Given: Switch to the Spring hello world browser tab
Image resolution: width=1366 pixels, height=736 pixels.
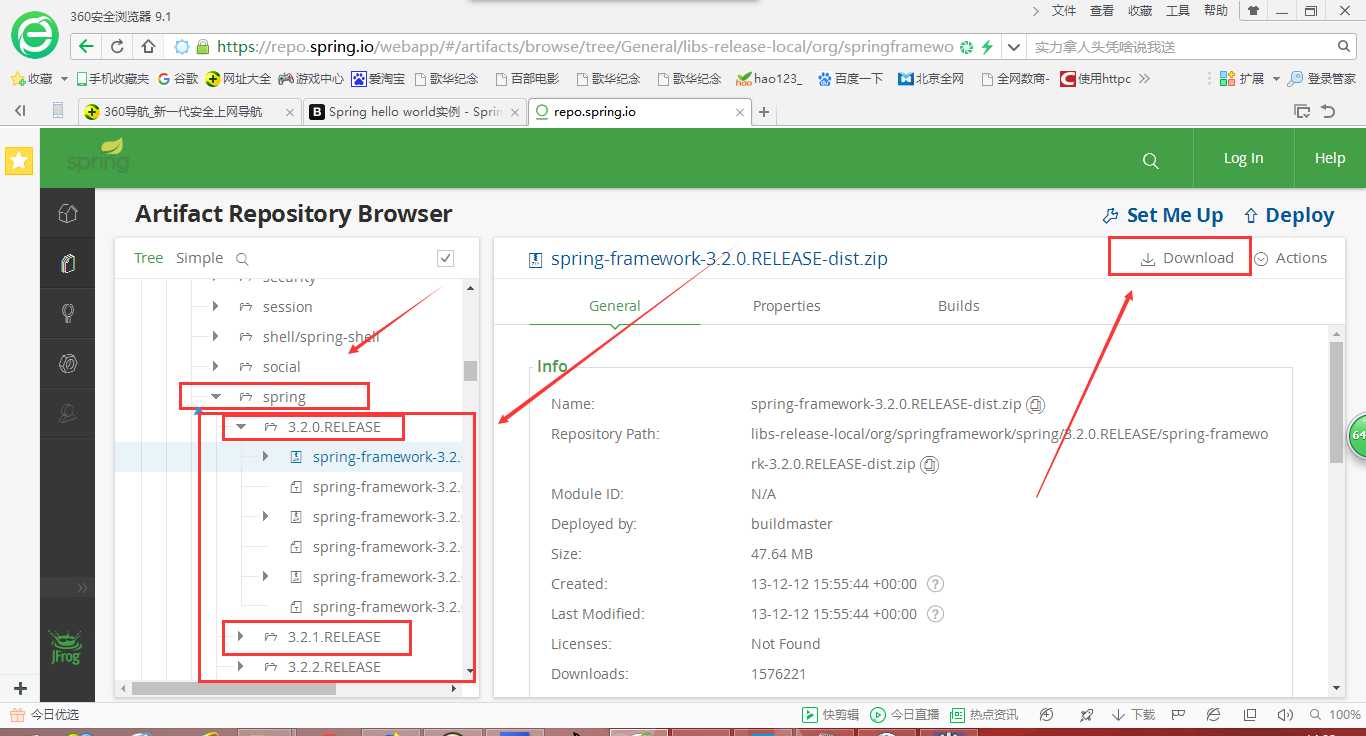Looking at the screenshot, I should 414,112.
